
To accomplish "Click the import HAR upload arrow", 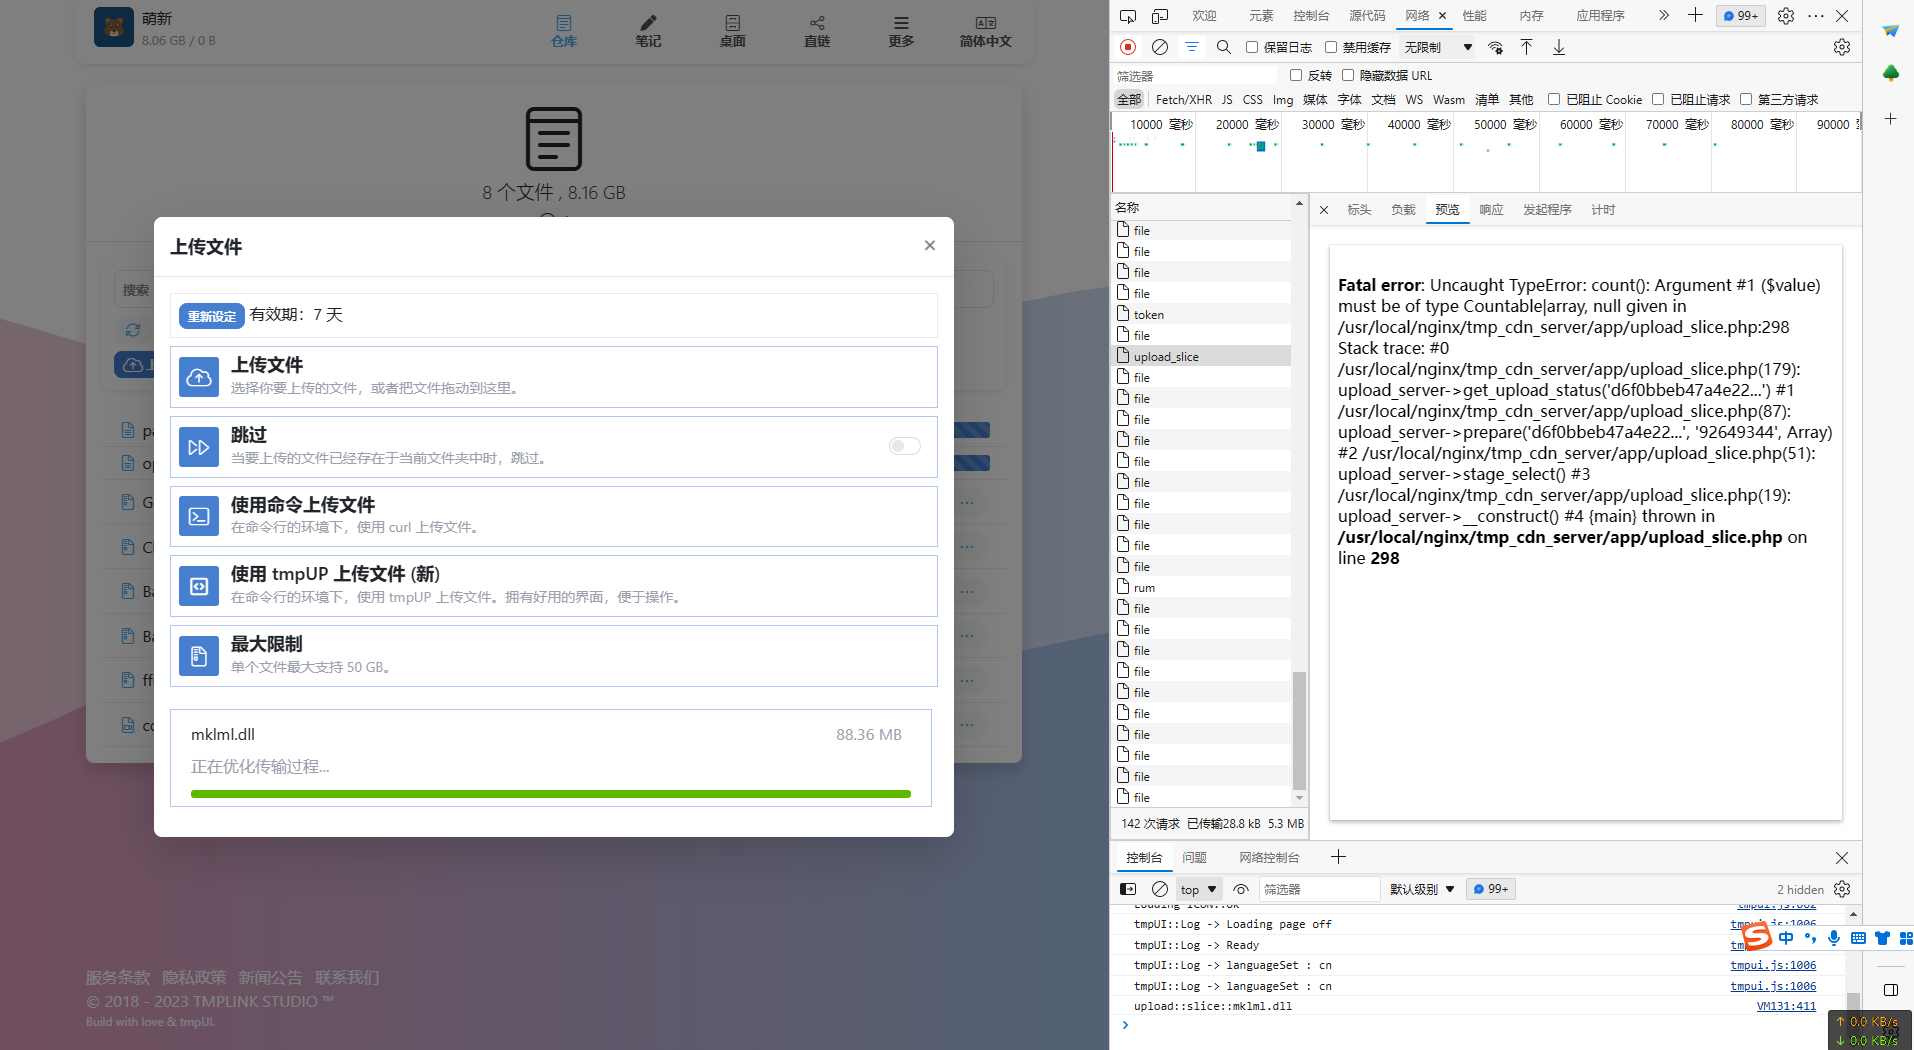I will point(1527,47).
